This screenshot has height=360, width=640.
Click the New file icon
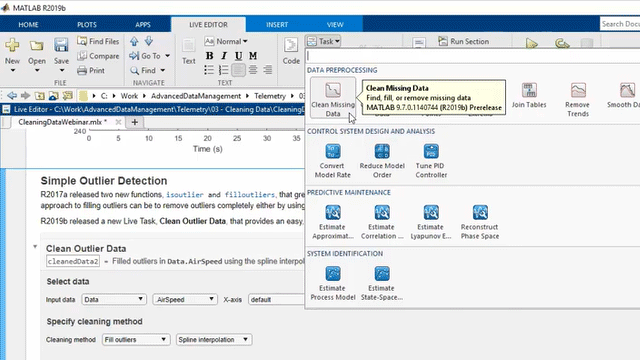click(12, 45)
